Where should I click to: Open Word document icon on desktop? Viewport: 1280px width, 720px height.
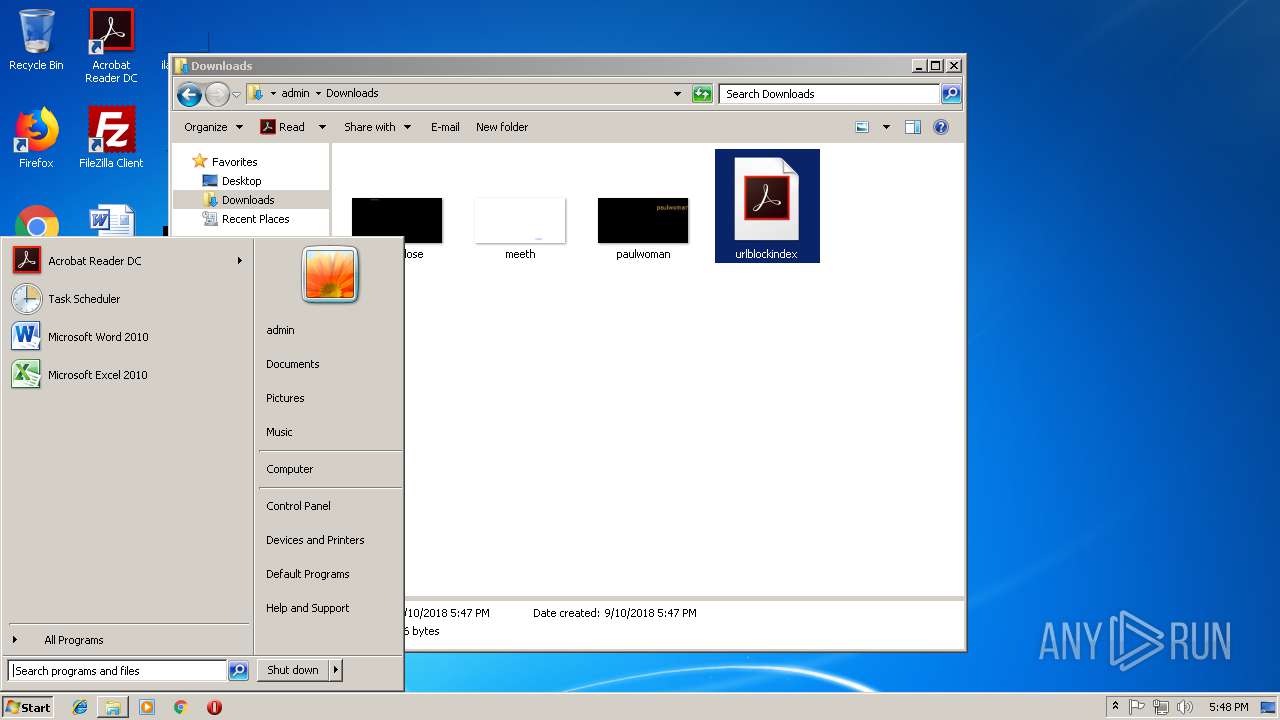pyautogui.click(x=111, y=220)
